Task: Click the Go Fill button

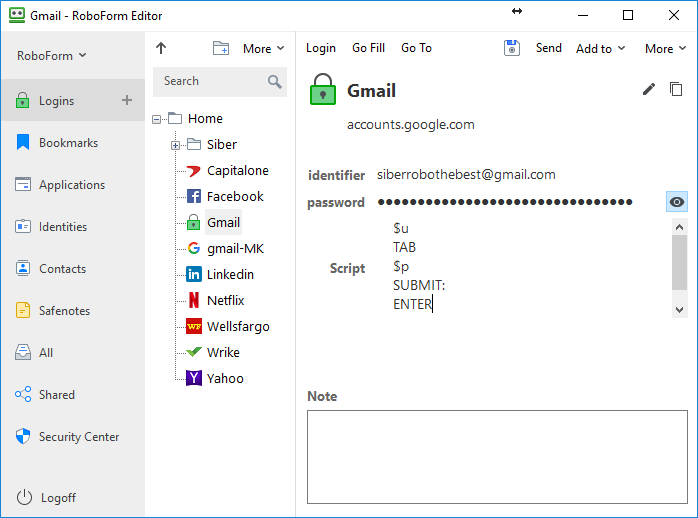Action: (368, 48)
